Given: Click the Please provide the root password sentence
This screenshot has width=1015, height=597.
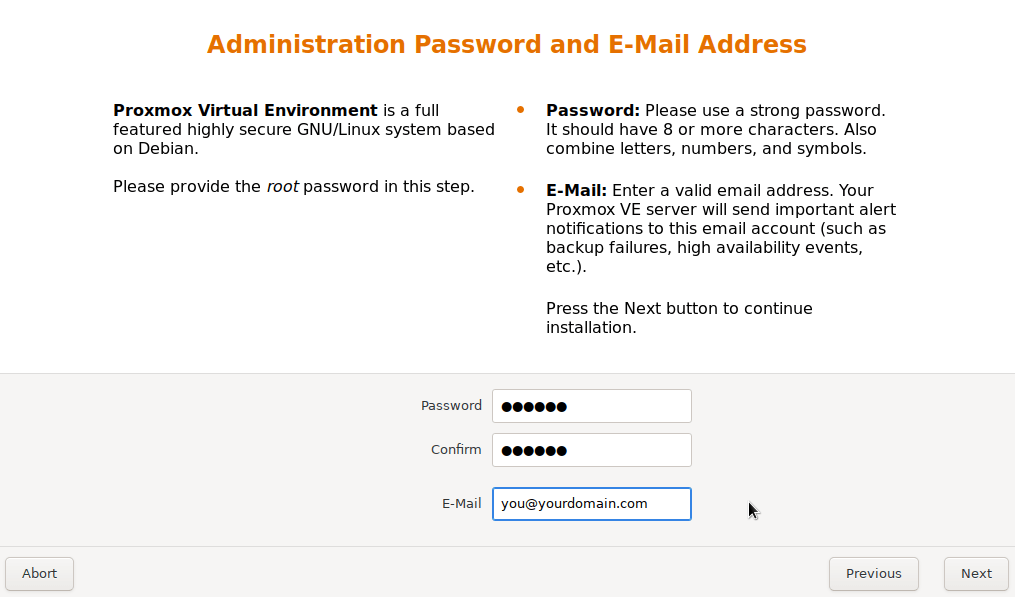Looking at the screenshot, I should click(x=294, y=186).
